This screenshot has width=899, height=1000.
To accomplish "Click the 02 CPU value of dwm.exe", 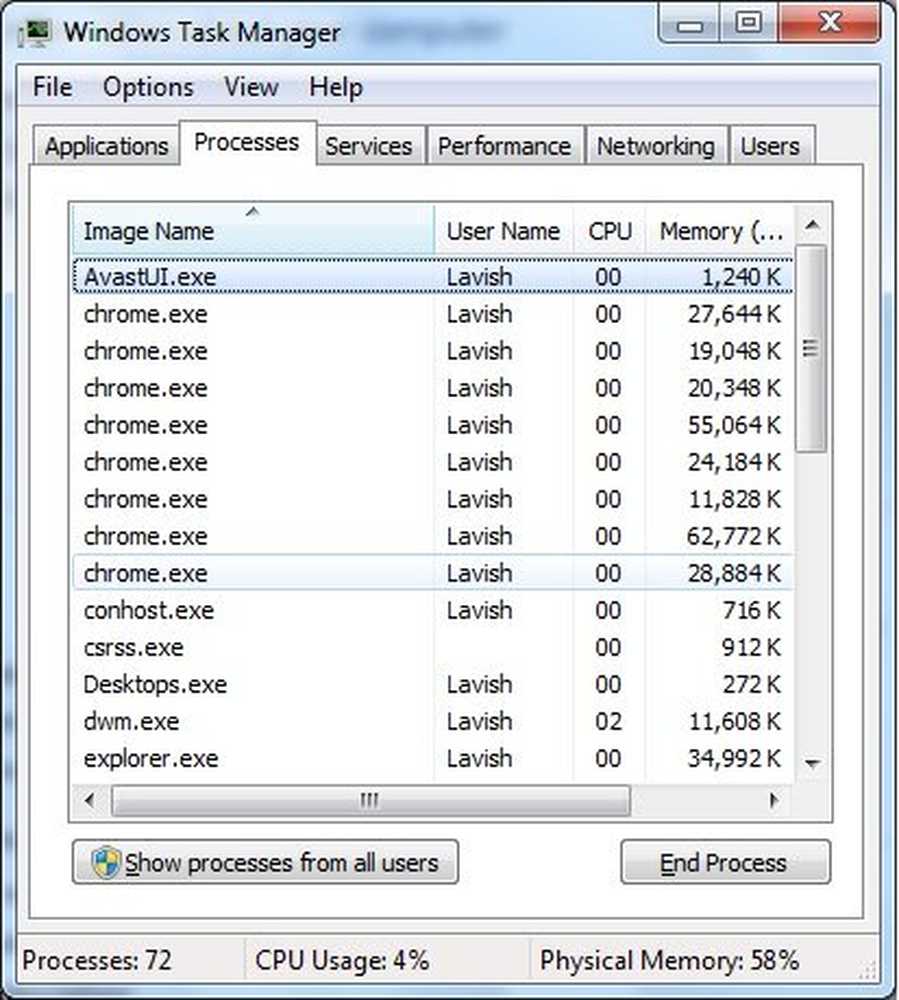I will [x=608, y=721].
